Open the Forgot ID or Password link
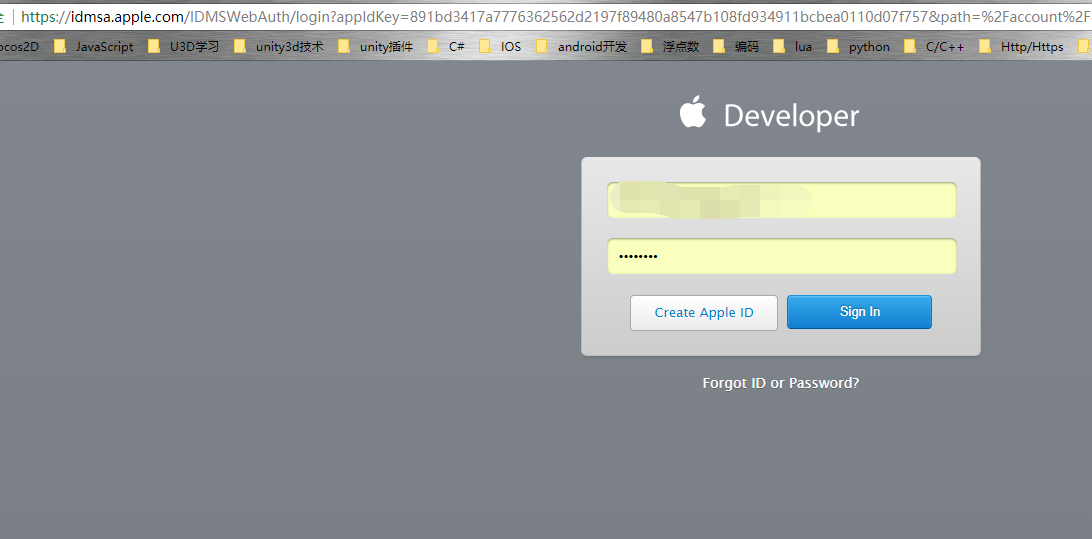 (x=781, y=383)
